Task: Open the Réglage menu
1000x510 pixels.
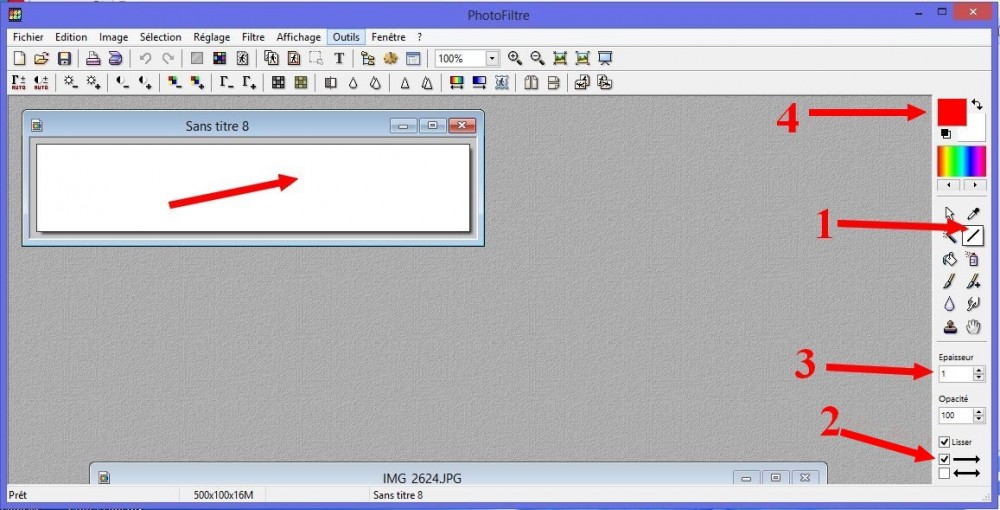Action: (212, 37)
